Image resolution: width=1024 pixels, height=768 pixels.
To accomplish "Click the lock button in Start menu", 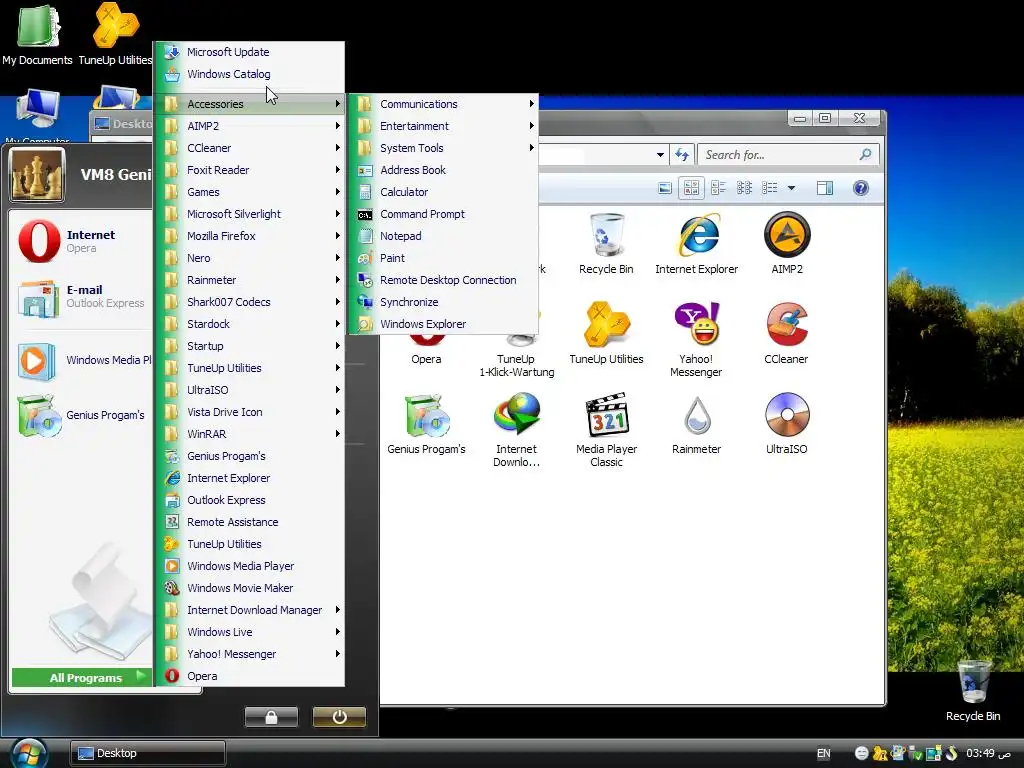I will coord(271,717).
